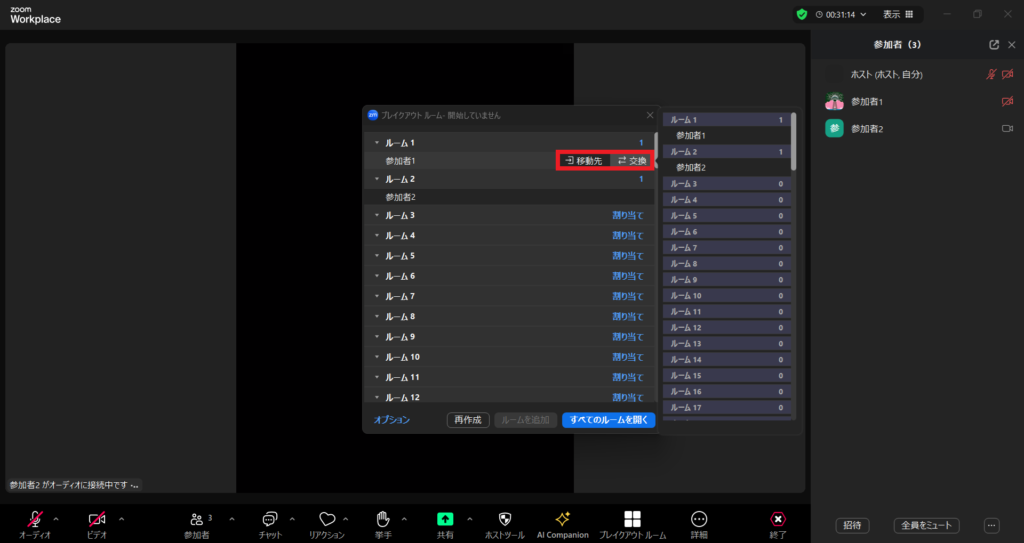
Task: Click the オプション link
Action: point(392,420)
